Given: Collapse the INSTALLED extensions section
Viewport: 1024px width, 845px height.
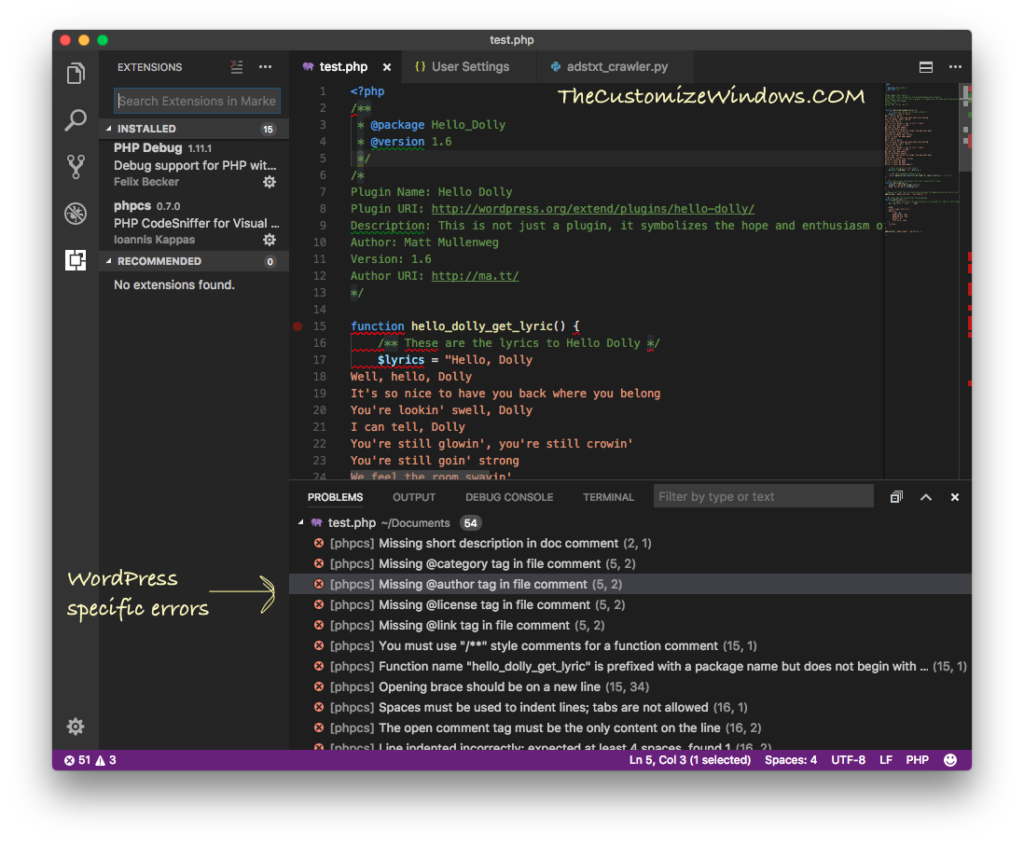Looking at the screenshot, I should point(108,129).
